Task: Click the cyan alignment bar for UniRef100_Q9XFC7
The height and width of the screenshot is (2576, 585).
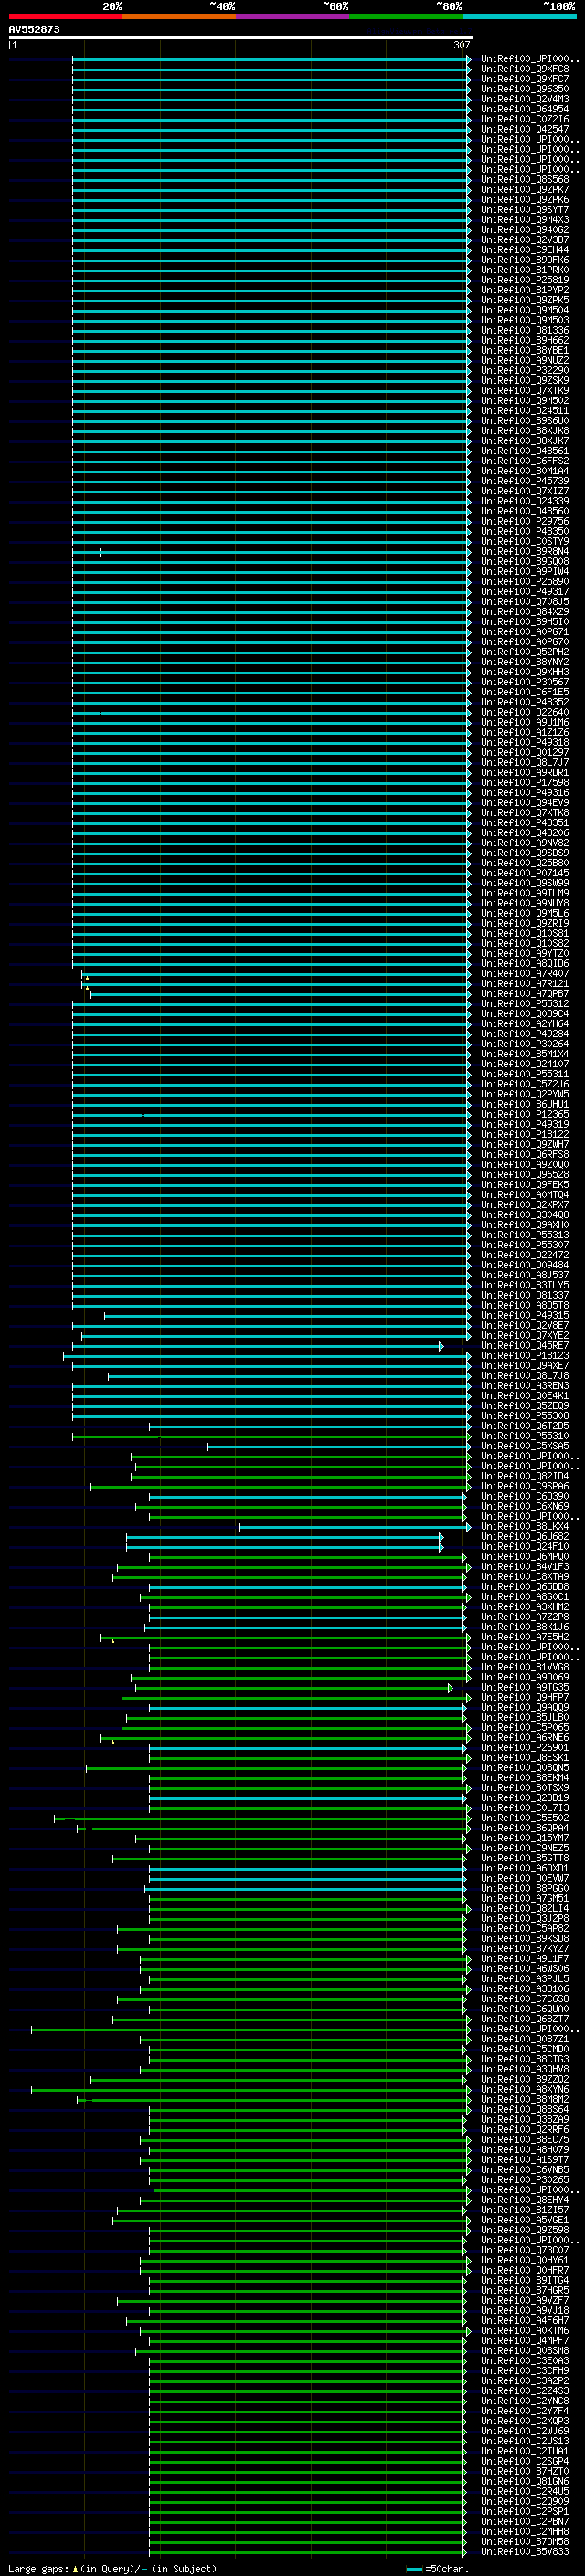Action: point(270,79)
